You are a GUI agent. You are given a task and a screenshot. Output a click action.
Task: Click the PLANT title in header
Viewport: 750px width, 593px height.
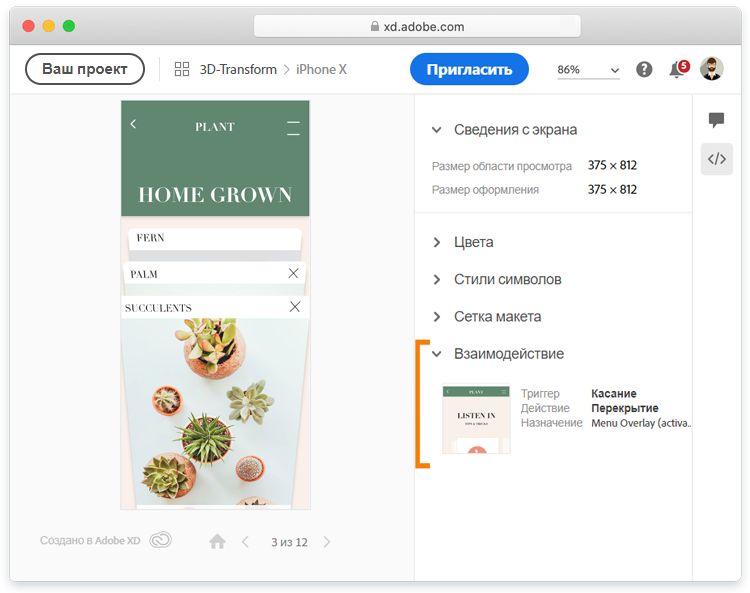(x=215, y=127)
